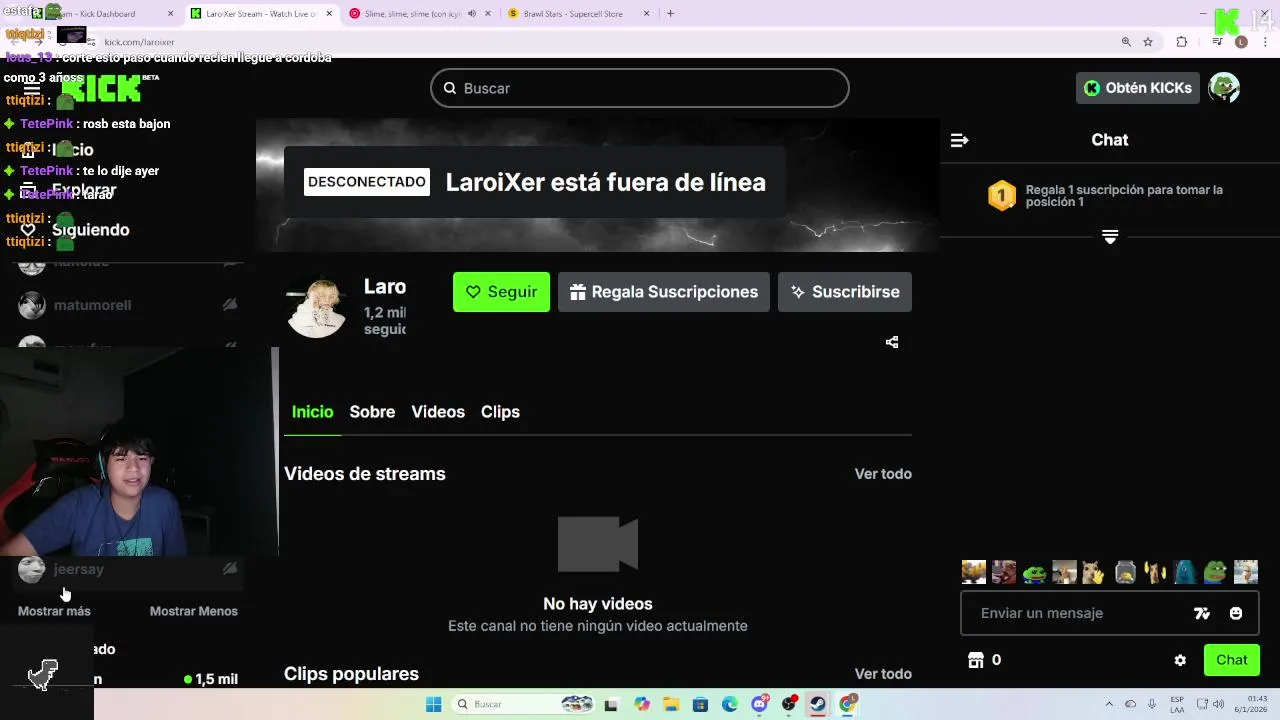Open Chrome from the taskbar

[x=848, y=704]
